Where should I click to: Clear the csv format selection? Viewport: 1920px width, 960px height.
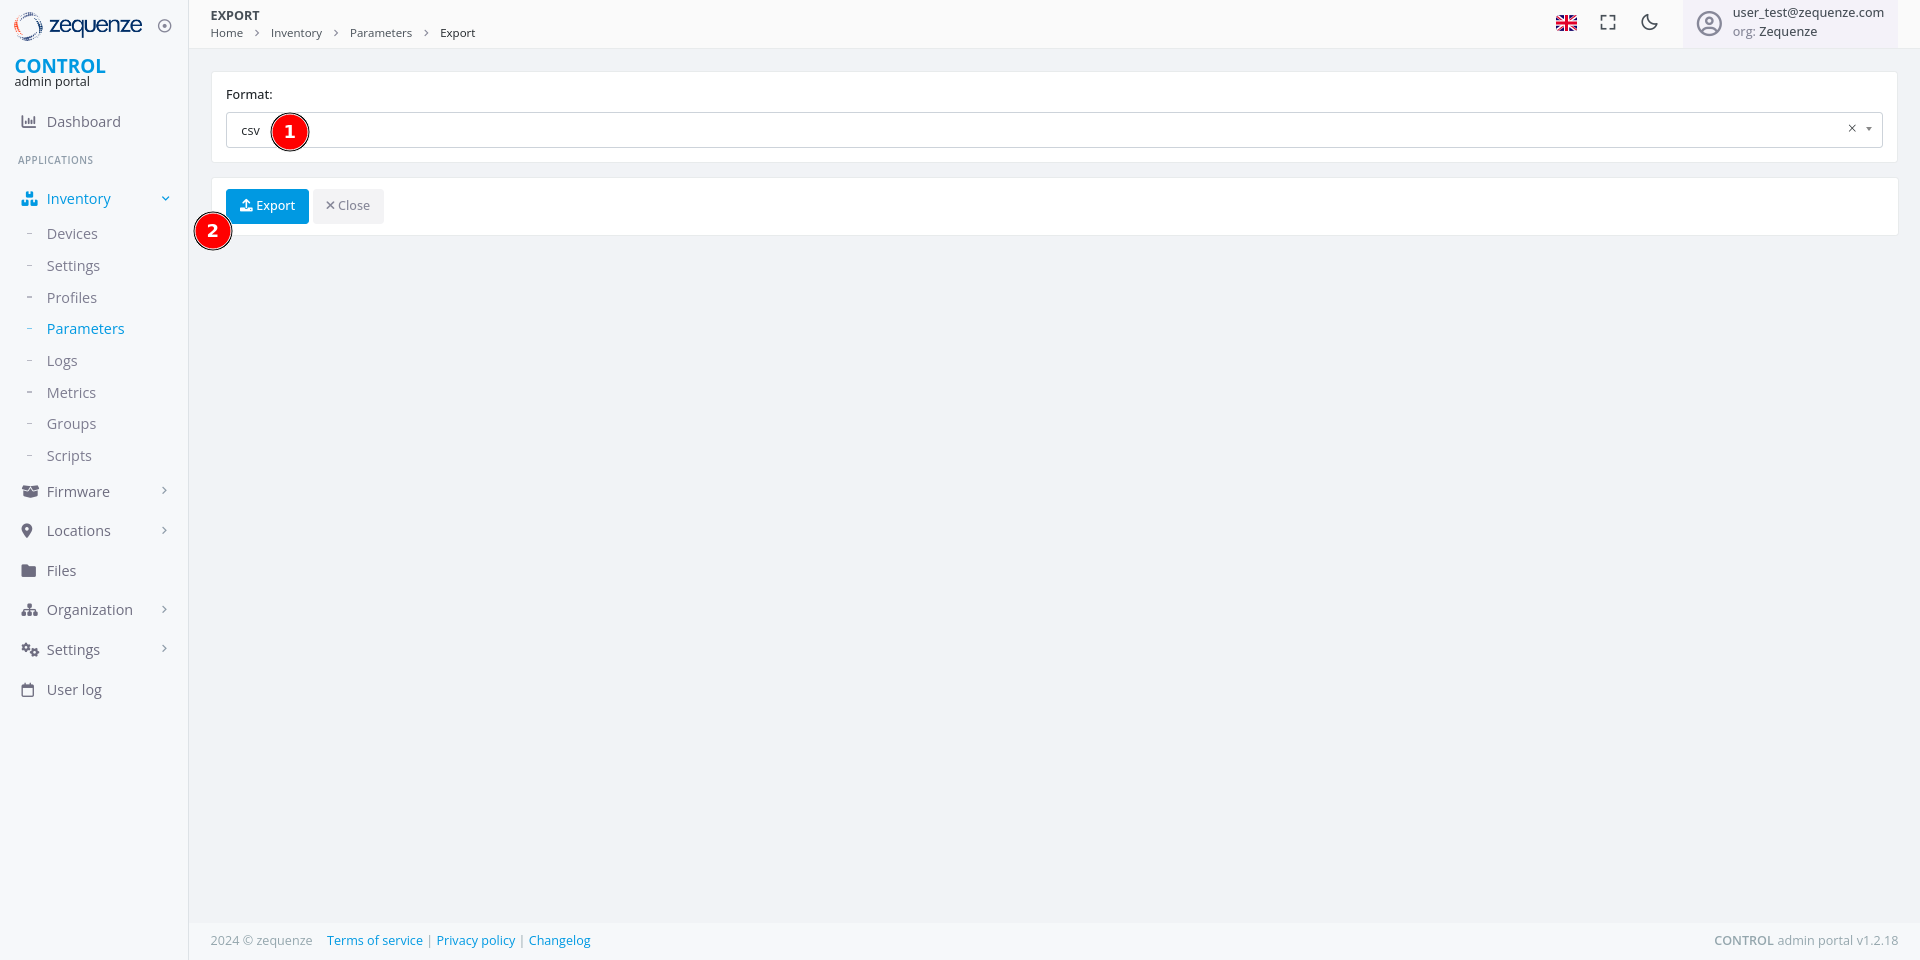click(x=1852, y=128)
